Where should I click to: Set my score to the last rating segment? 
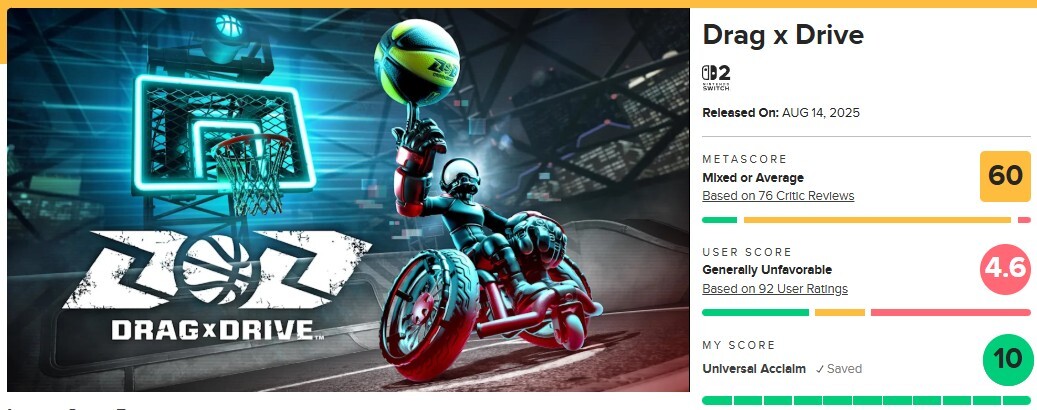[x=1017, y=401]
